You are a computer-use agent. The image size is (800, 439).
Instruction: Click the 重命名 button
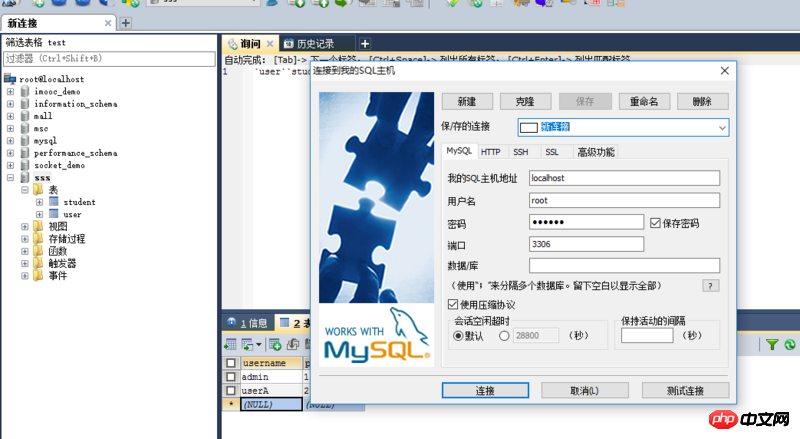coord(643,102)
